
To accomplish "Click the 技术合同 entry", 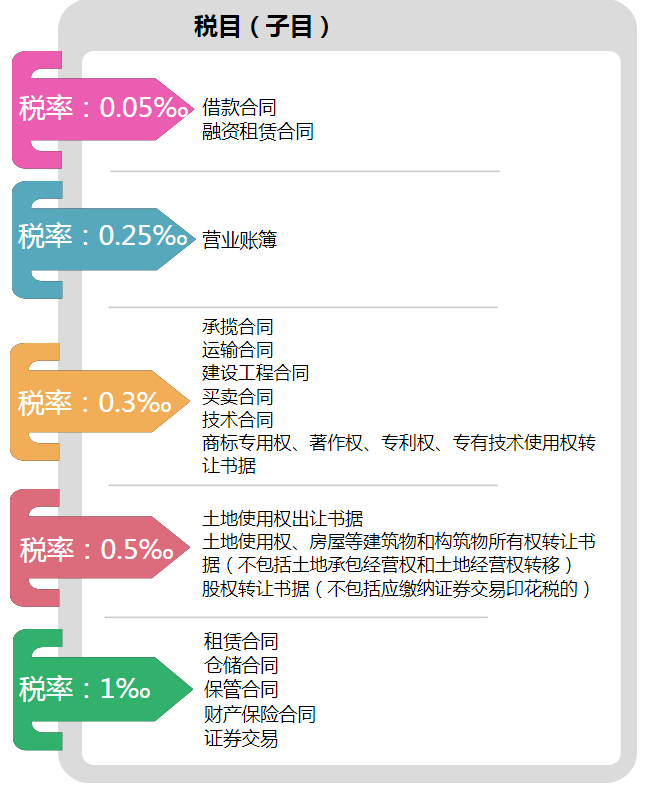I will [x=237, y=420].
